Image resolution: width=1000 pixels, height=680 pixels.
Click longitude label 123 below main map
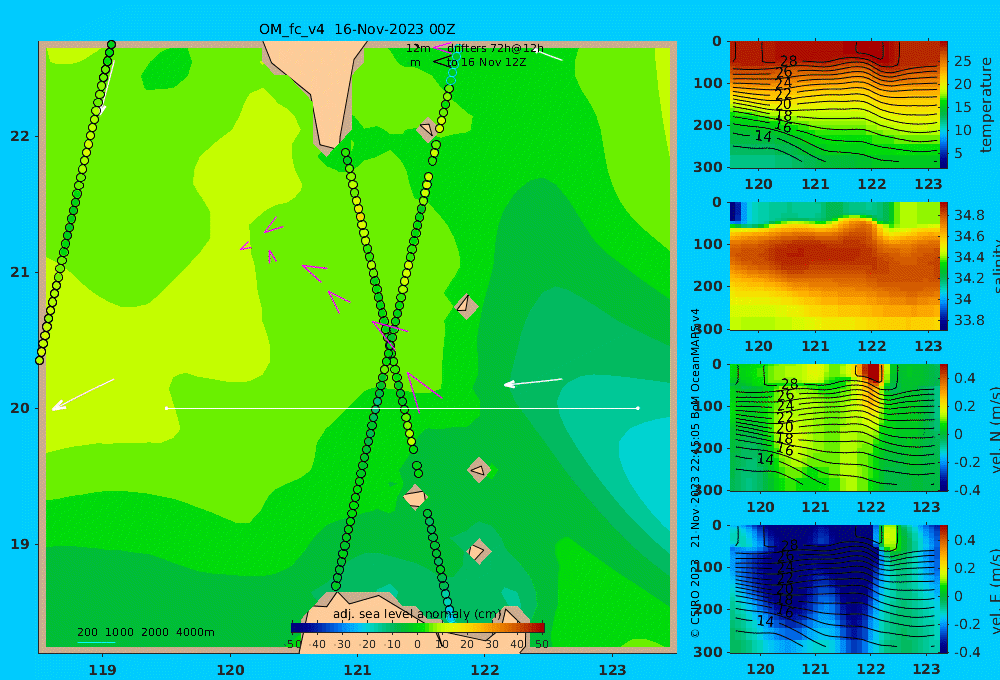click(x=612, y=670)
